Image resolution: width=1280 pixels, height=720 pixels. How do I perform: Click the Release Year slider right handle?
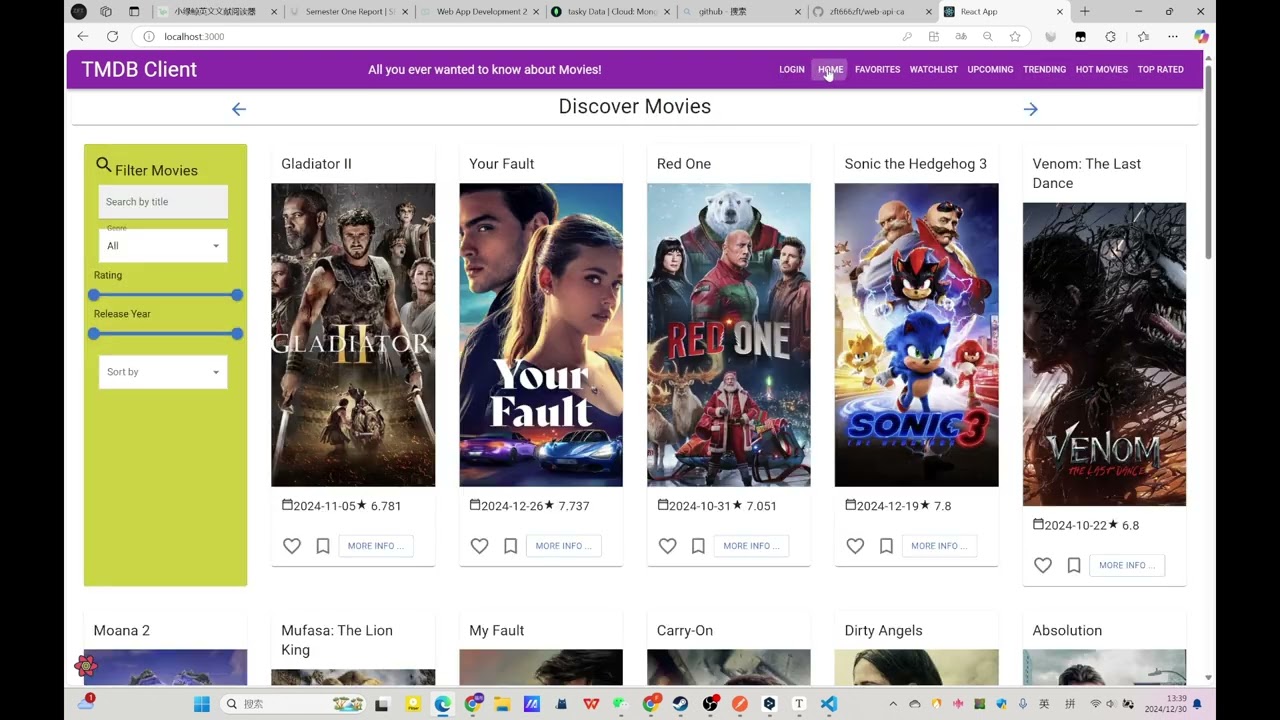[237, 334]
